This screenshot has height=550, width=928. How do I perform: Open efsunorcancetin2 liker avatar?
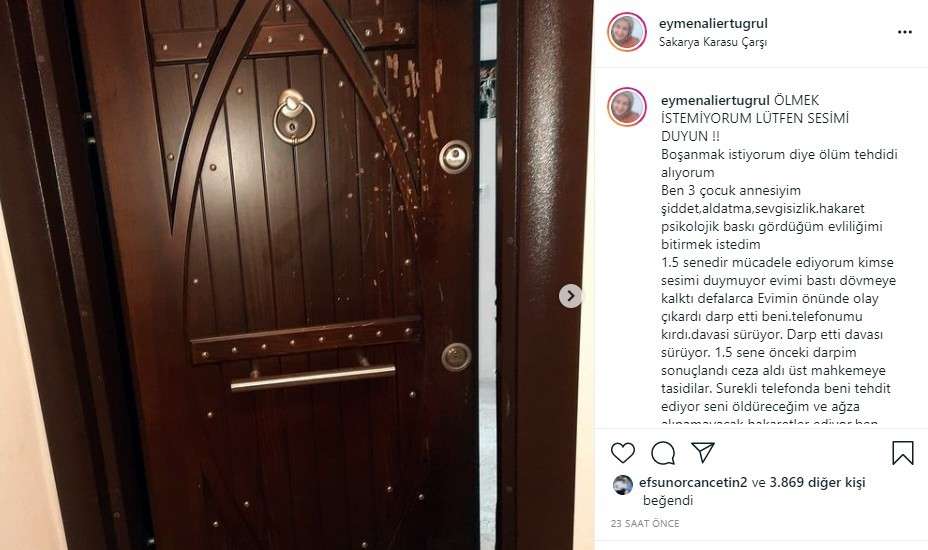click(x=623, y=484)
